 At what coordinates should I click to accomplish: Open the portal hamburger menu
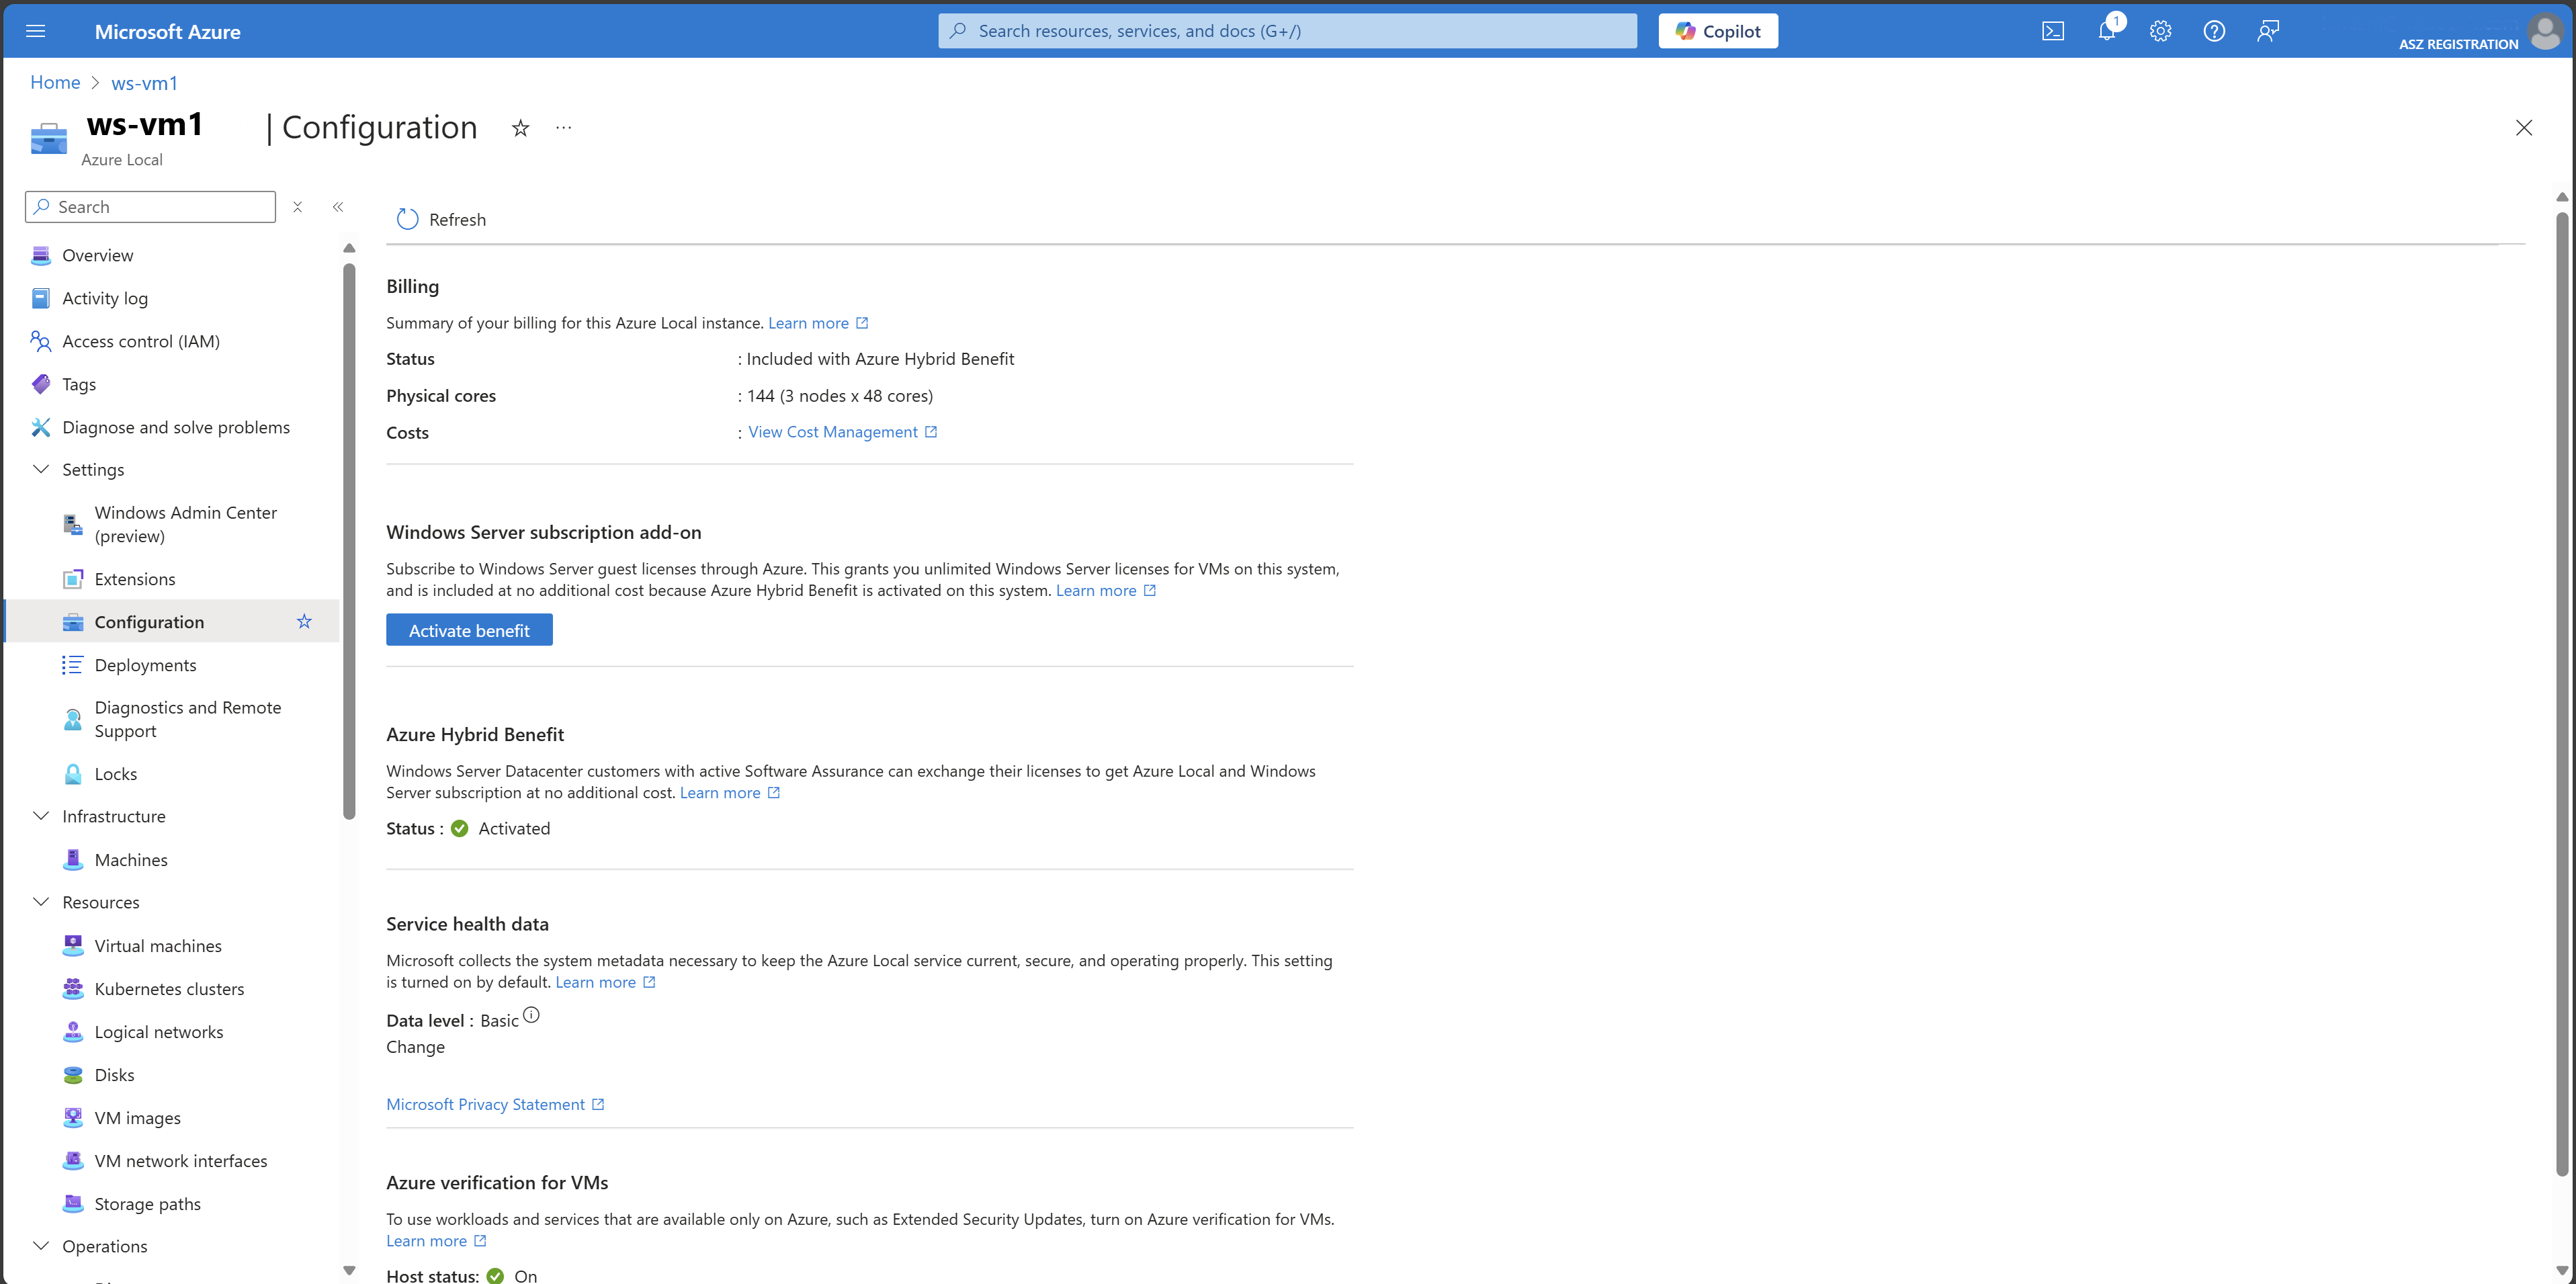tap(36, 31)
